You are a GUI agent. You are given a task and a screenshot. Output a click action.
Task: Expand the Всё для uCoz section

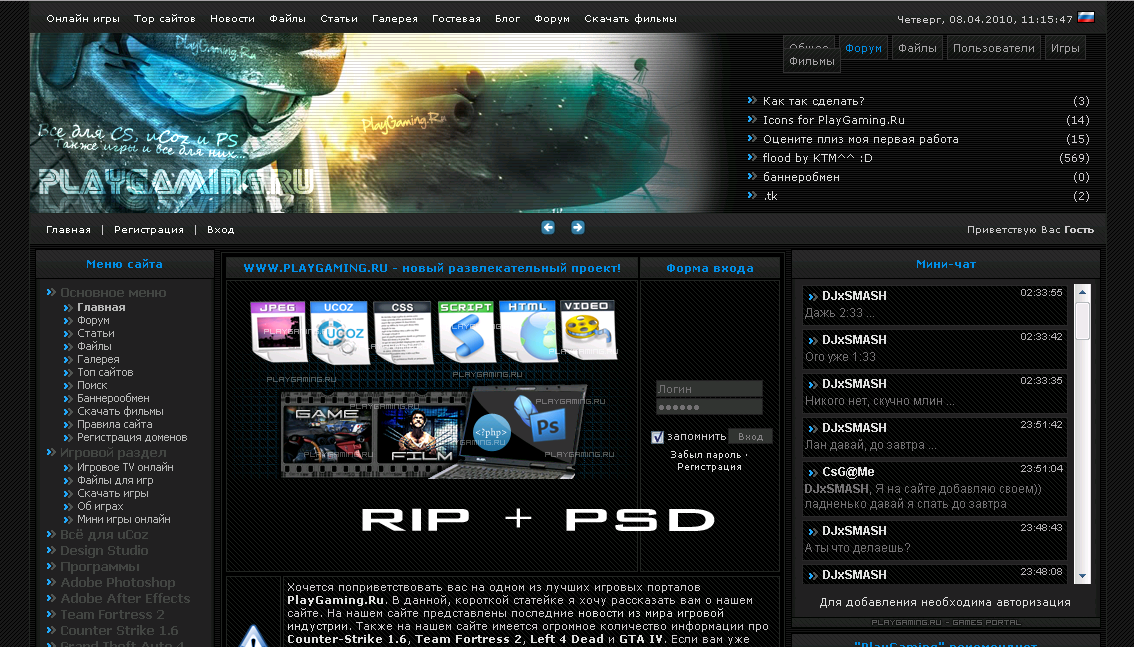pyautogui.click(x=104, y=535)
